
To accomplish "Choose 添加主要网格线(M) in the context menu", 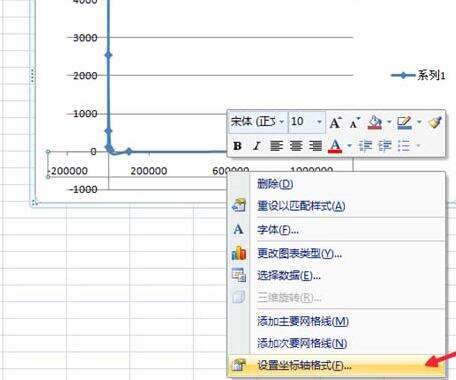I will pyautogui.click(x=336, y=321).
